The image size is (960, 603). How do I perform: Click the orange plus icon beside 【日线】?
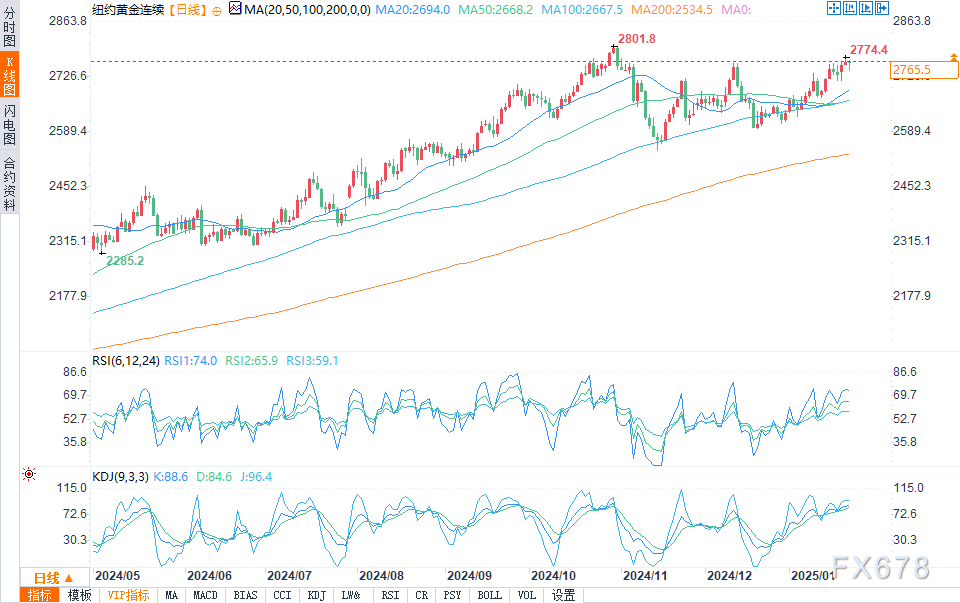pyautogui.click(x=218, y=9)
